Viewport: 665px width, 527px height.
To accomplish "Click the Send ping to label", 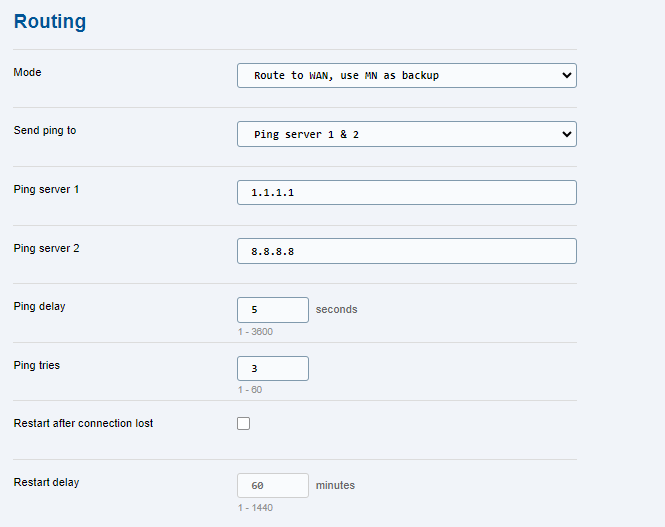I will click(x=45, y=131).
